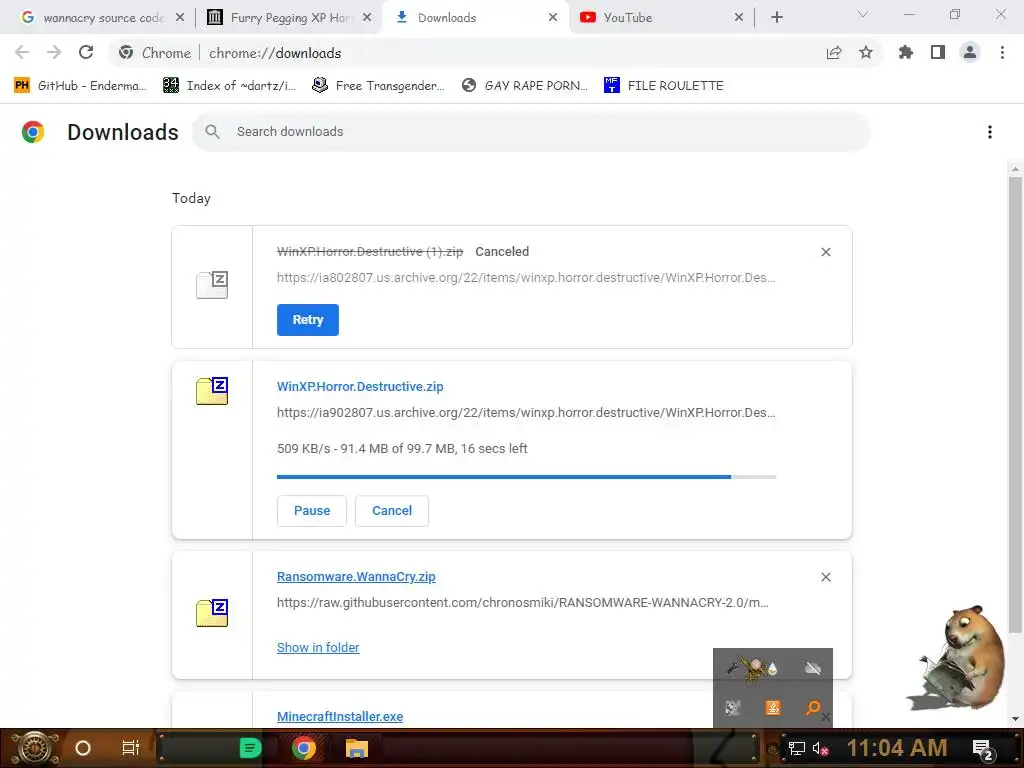This screenshot has height=768, width=1024.
Task: Click the crossed-out cloud tray icon
Action: (x=813, y=668)
